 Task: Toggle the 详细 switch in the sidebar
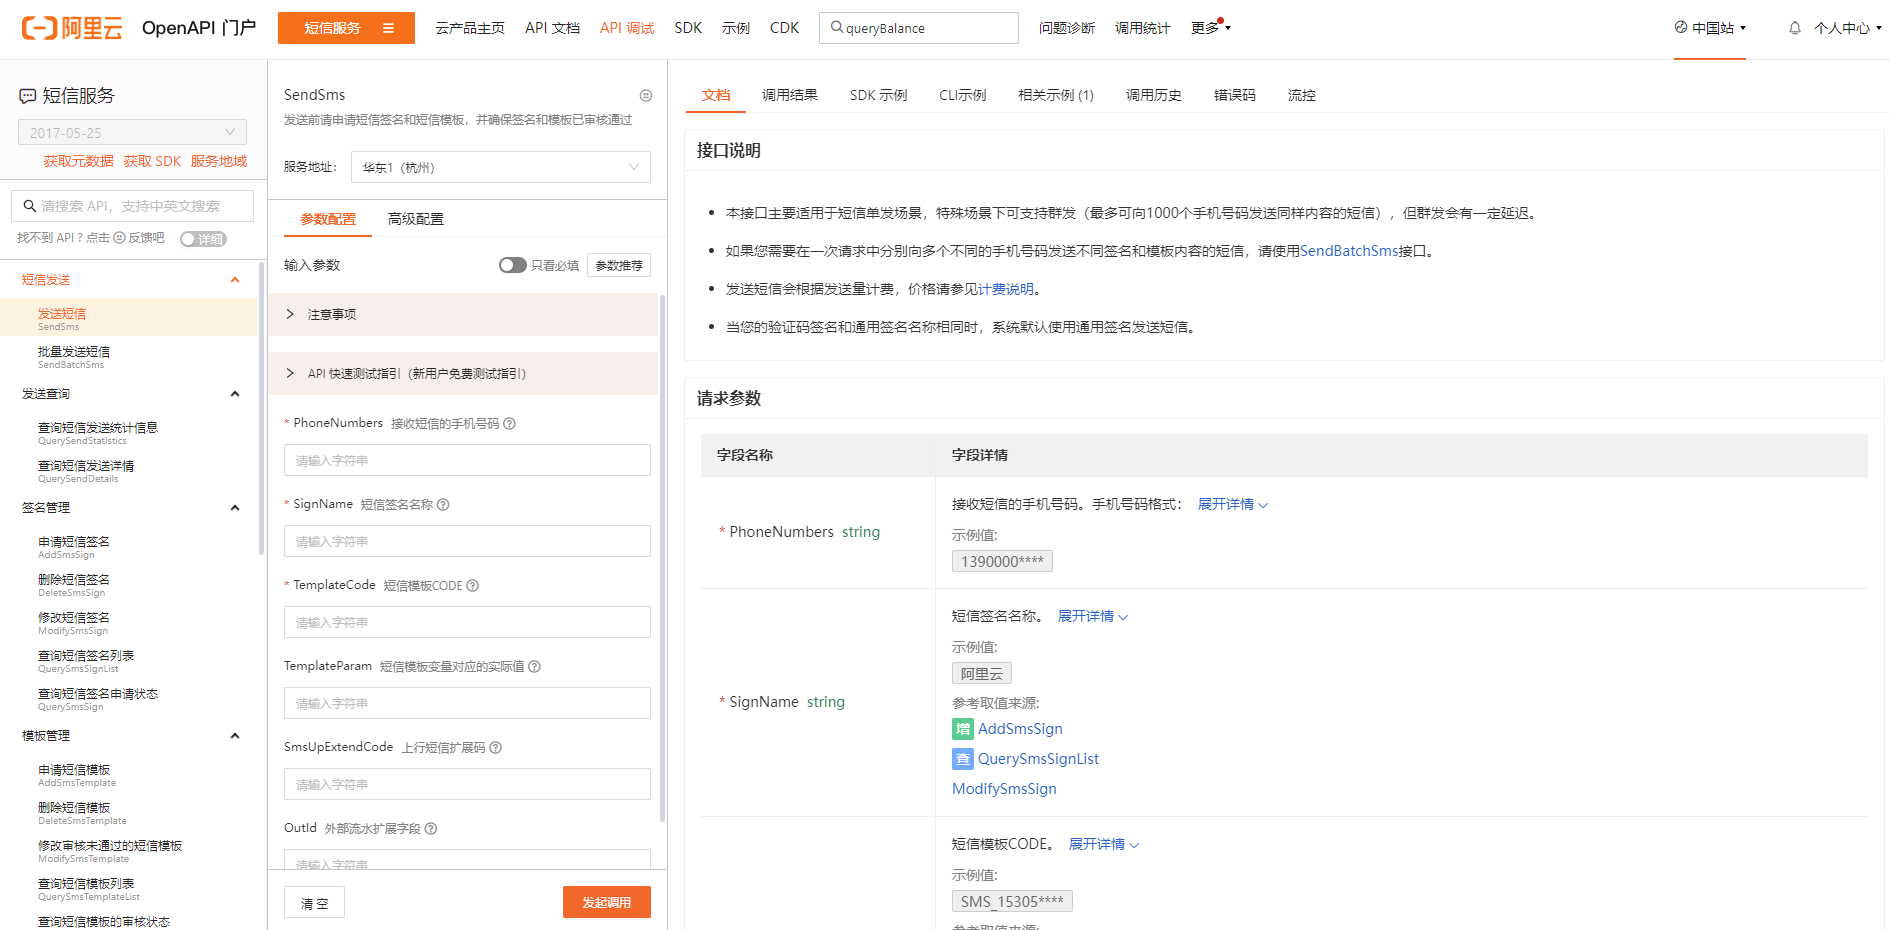coord(204,239)
